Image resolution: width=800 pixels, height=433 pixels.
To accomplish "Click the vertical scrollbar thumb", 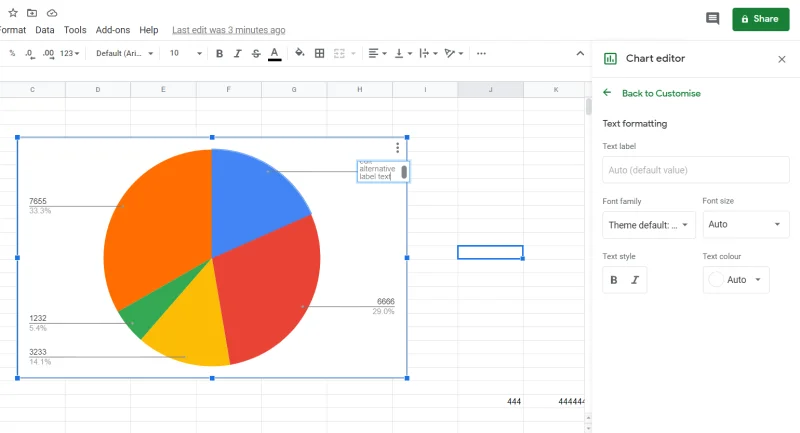I will click(x=588, y=107).
